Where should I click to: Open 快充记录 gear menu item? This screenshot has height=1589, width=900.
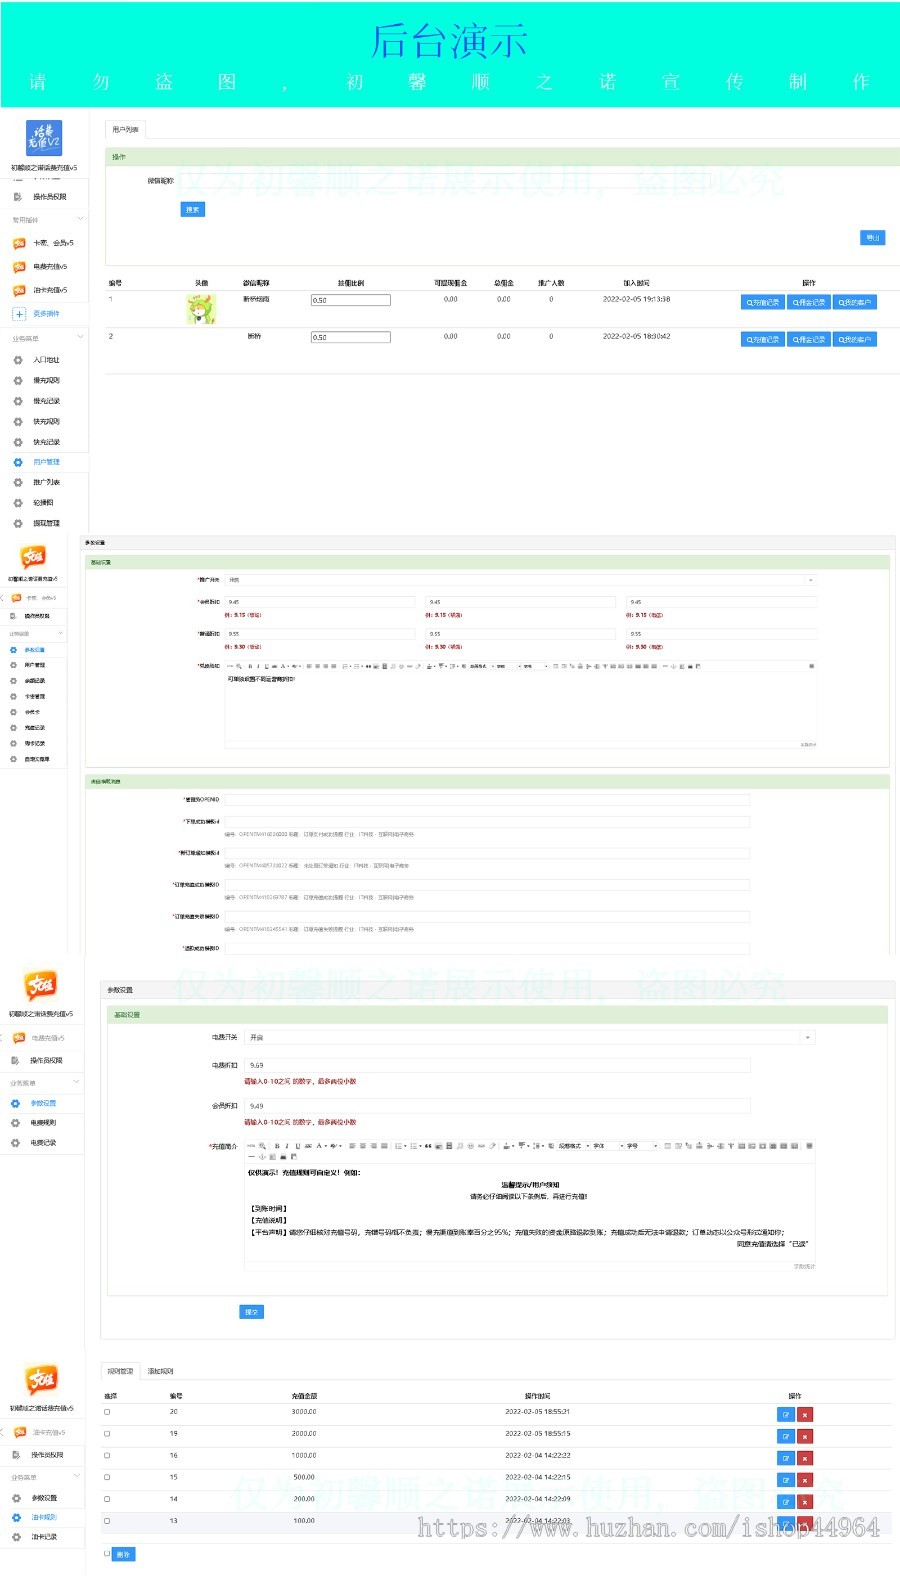pyautogui.click(x=37, y=442)
